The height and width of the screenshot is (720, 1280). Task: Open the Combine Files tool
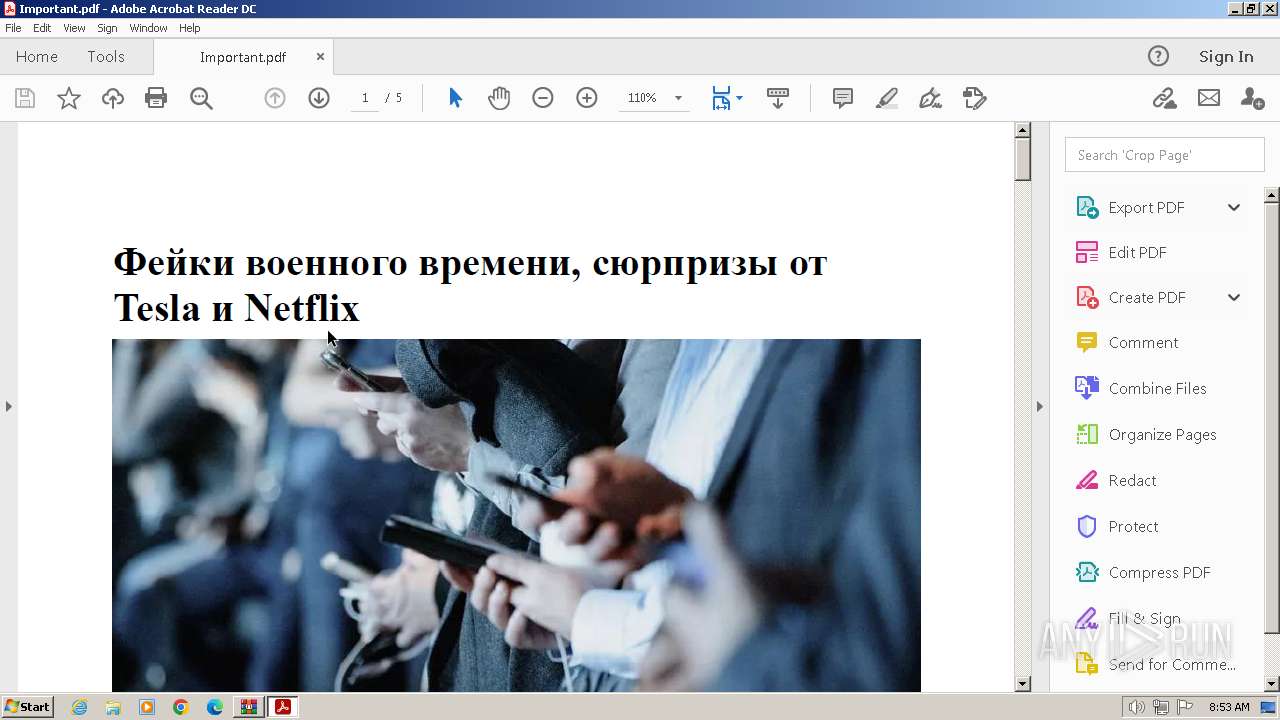coord(1157,388)
